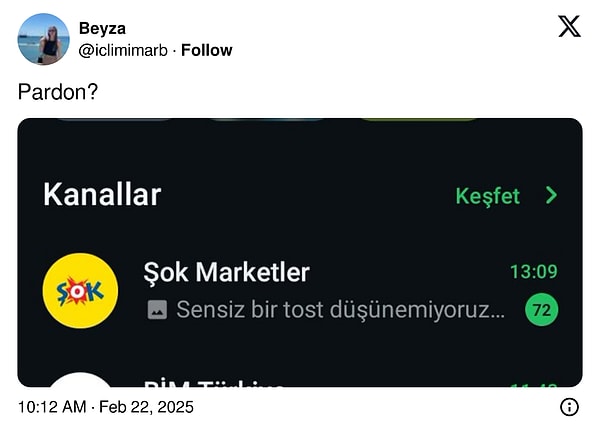Open the @iclimimarb handle link
Image resolution: width=600 pixels, height=437 pixels.
(123, 50)
